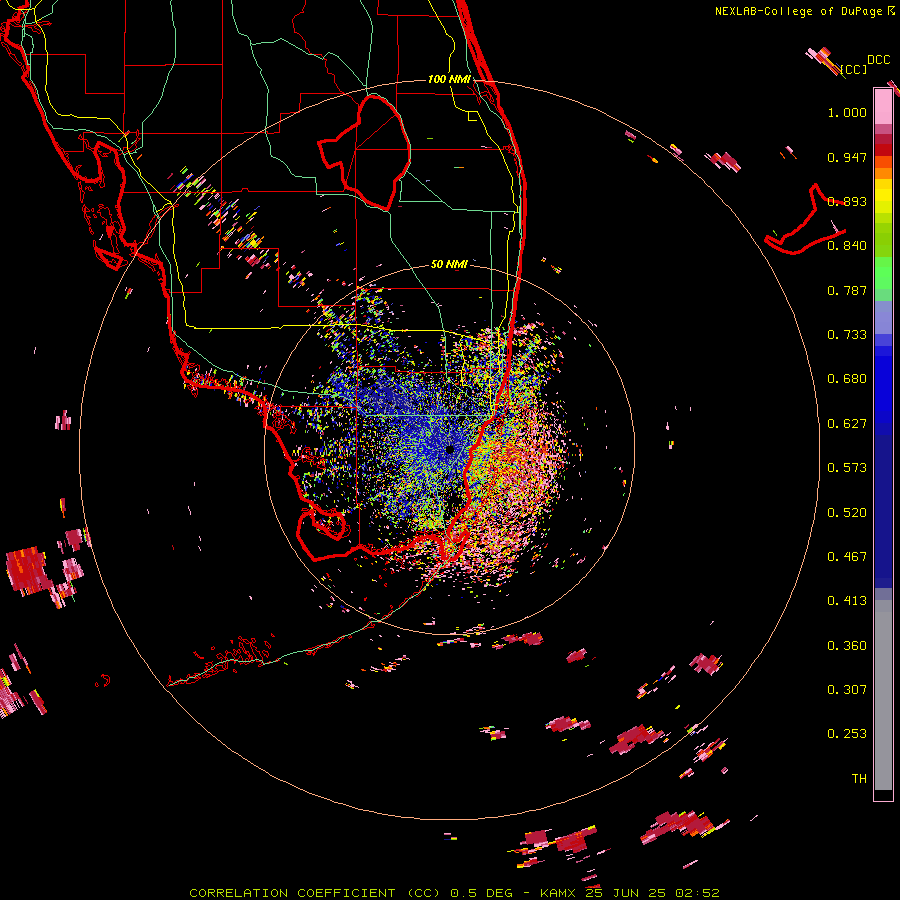Viewport: 900px width, 900px height.
Task: Click the 0.787 color scale value
Action: pos(847,290)
